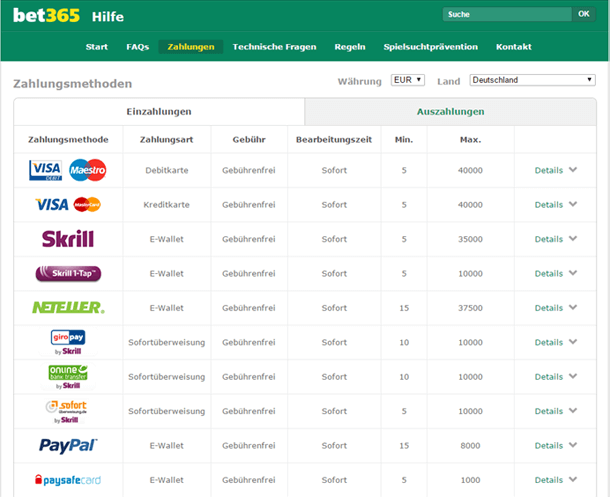Viewport: 610px width, 497px height.
Task: Click the giropay by Skrill logo
Action: pyautogui.click(x=68, y=342)
